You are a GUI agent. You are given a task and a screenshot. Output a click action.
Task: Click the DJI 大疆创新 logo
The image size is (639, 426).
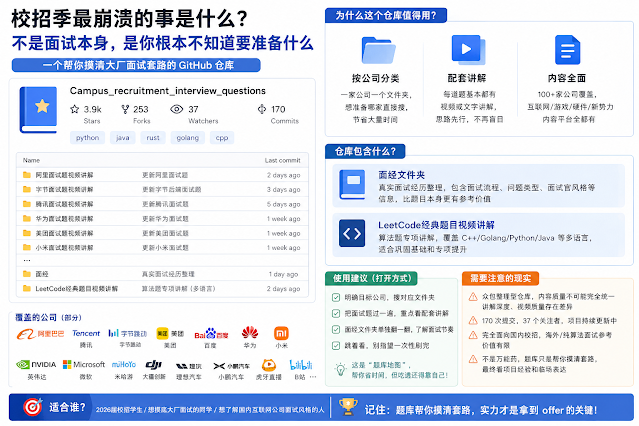point(154,364)
